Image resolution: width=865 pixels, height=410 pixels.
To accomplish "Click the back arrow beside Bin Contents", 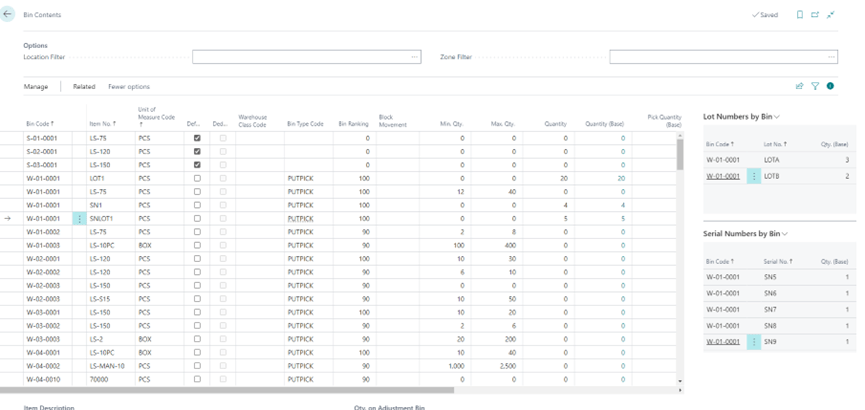I will click(9, 15).
